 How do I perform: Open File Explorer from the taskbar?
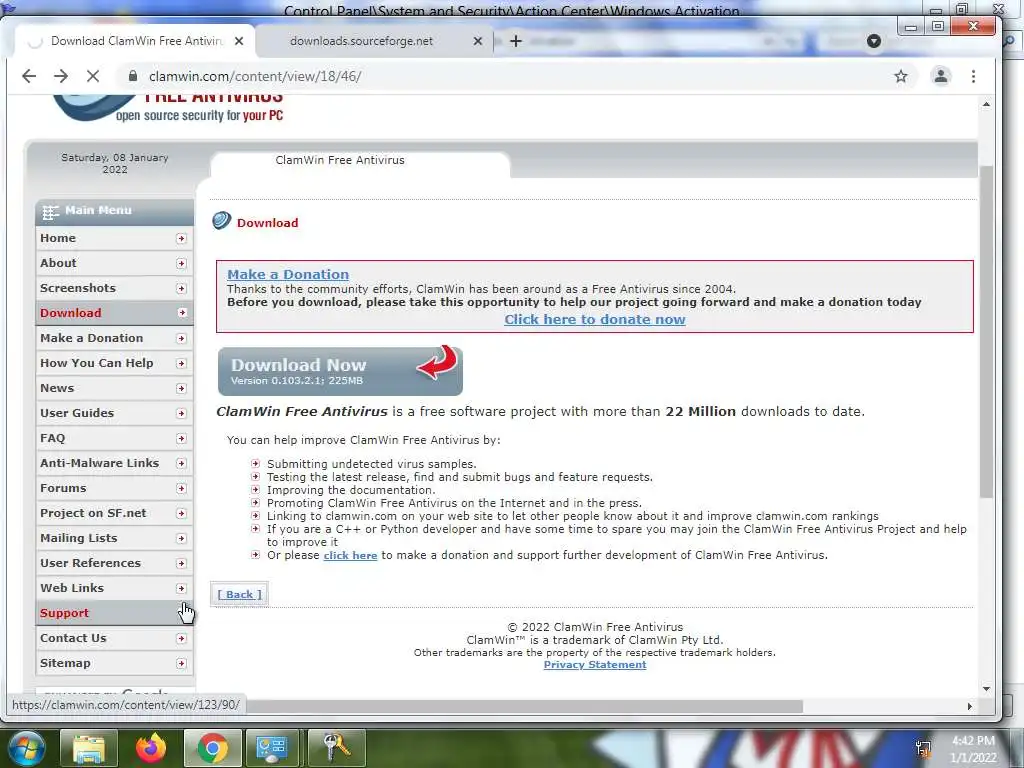coord(89,748)
